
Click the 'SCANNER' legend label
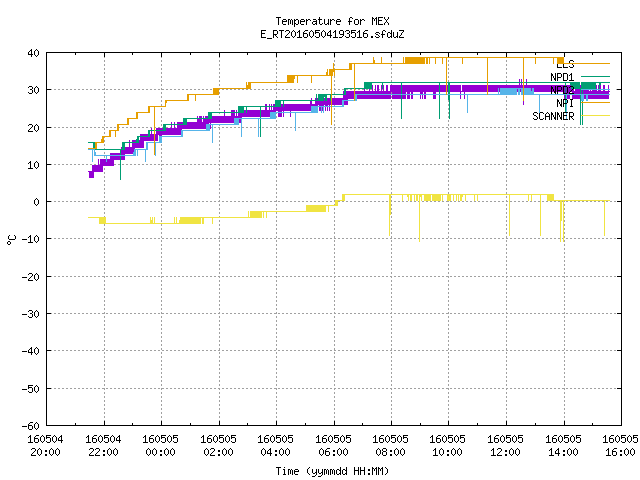pos(553,116)
